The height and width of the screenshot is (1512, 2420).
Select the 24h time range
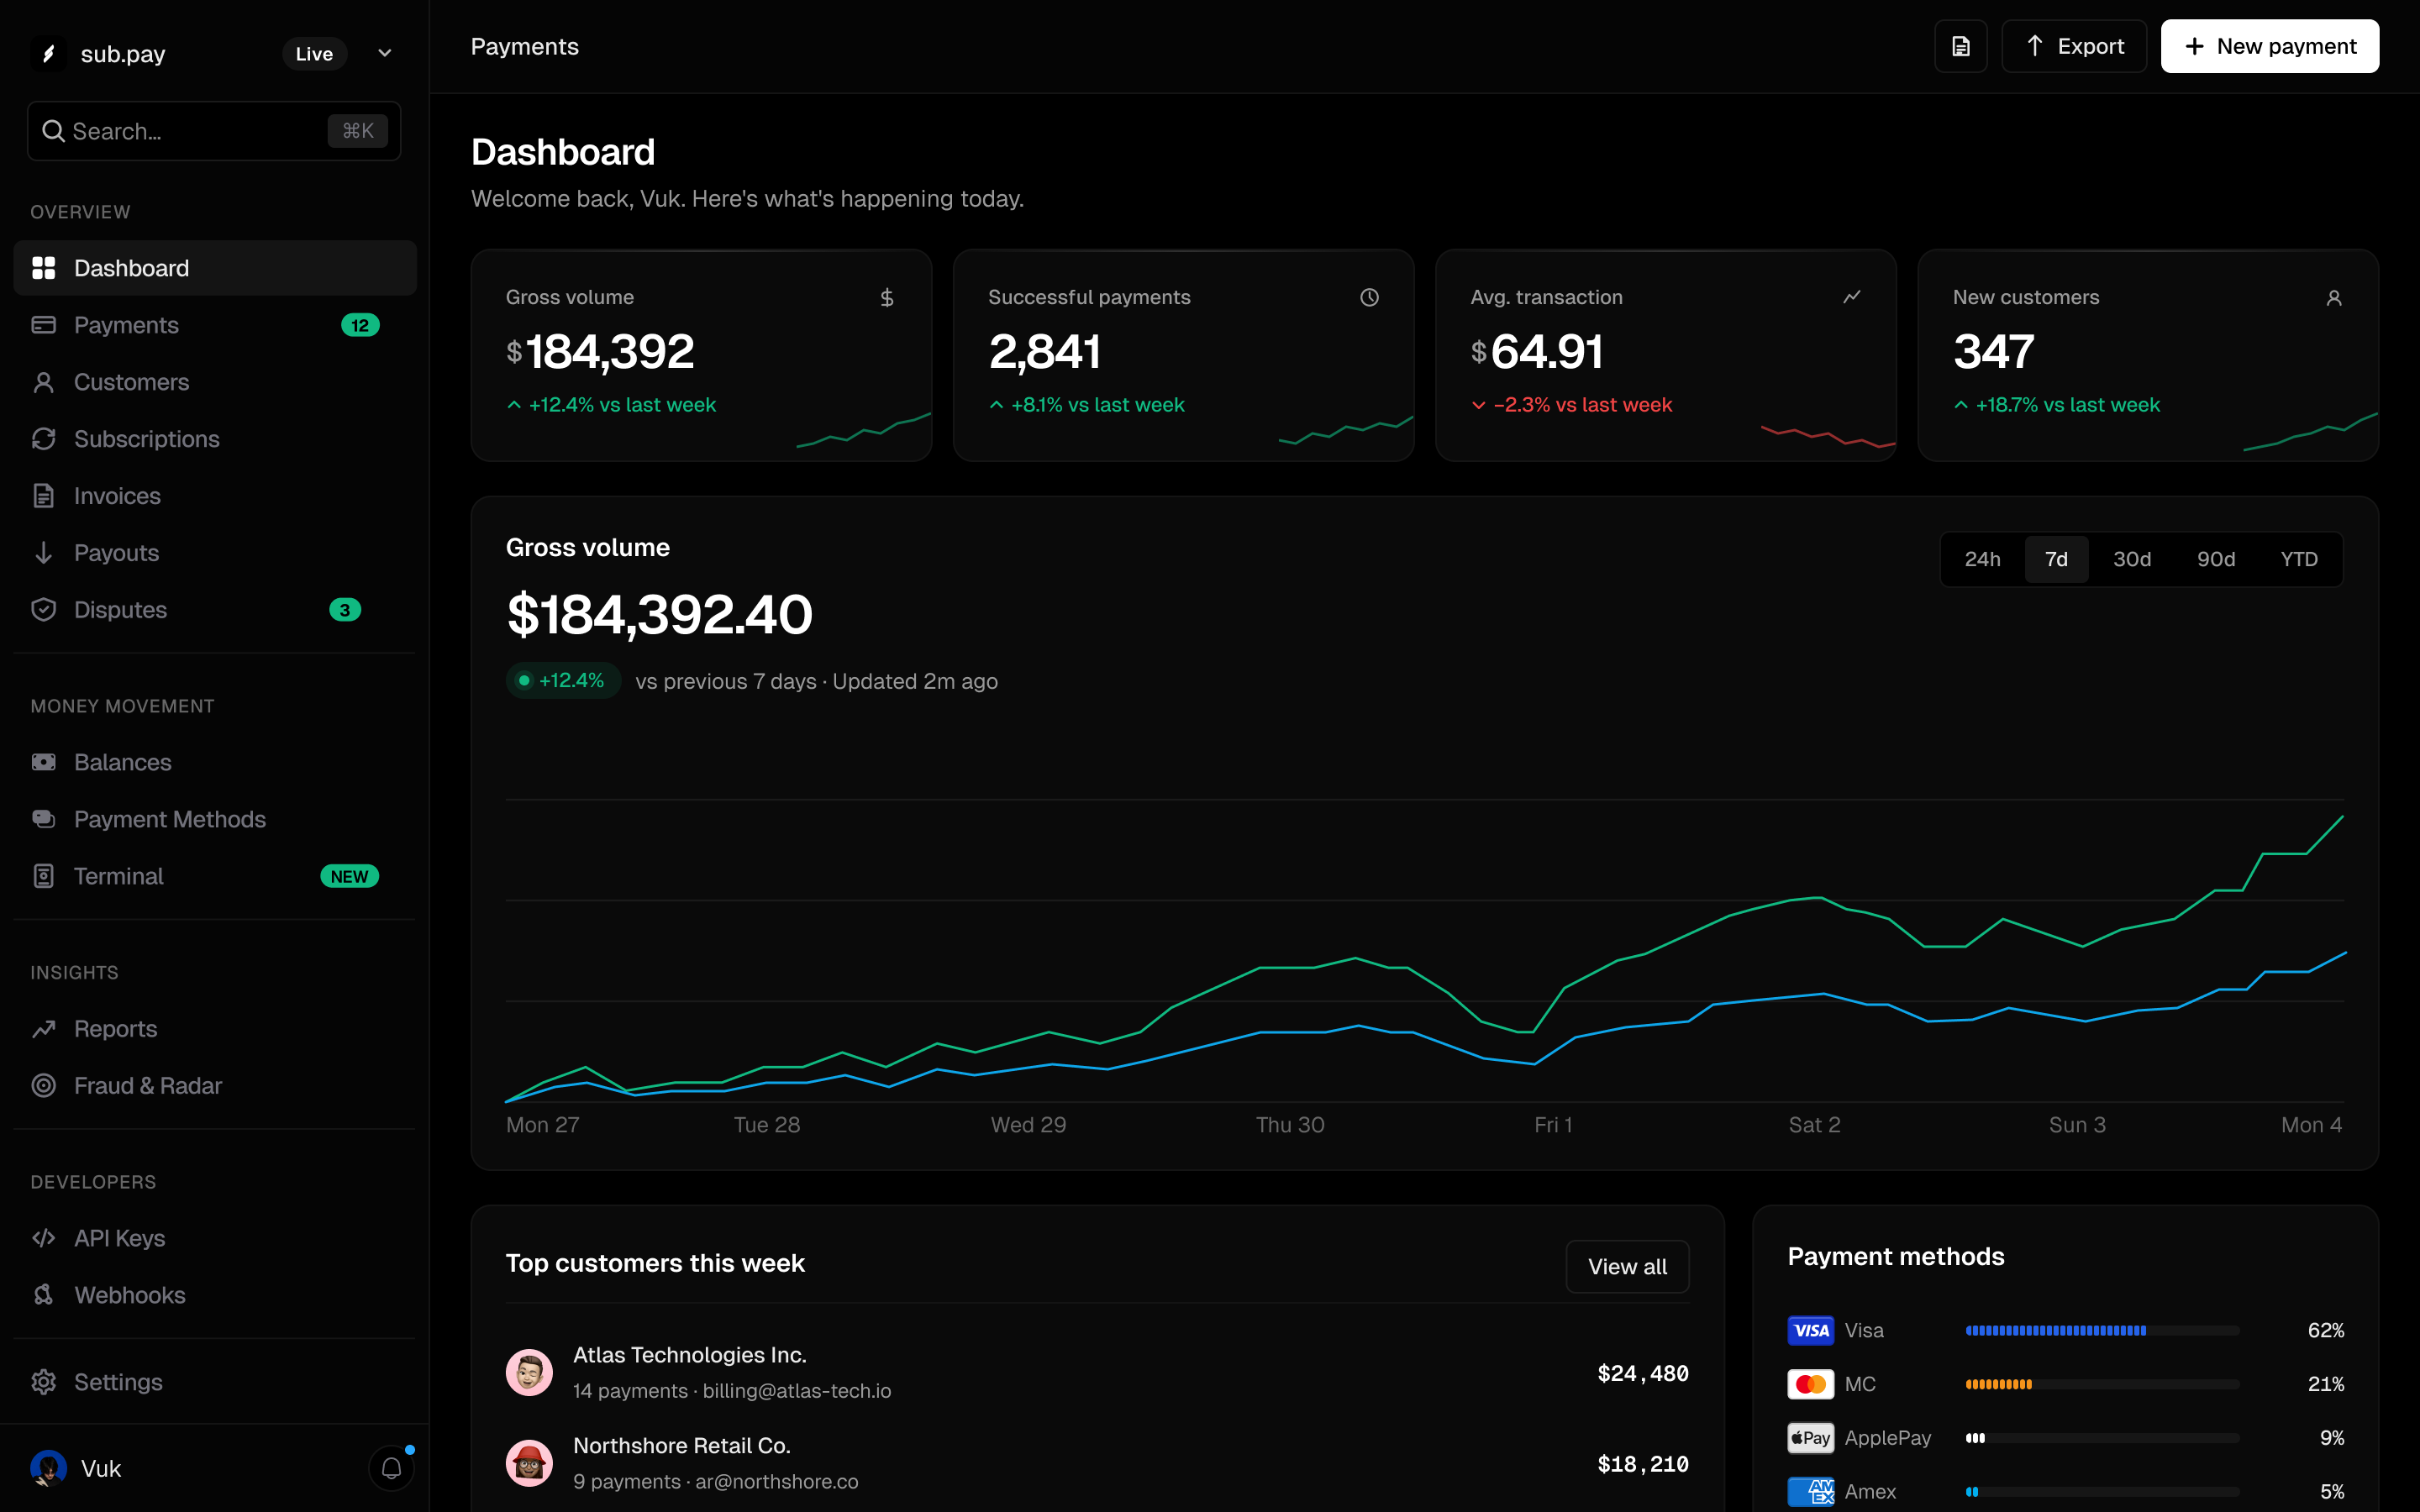coord(1982,559)
